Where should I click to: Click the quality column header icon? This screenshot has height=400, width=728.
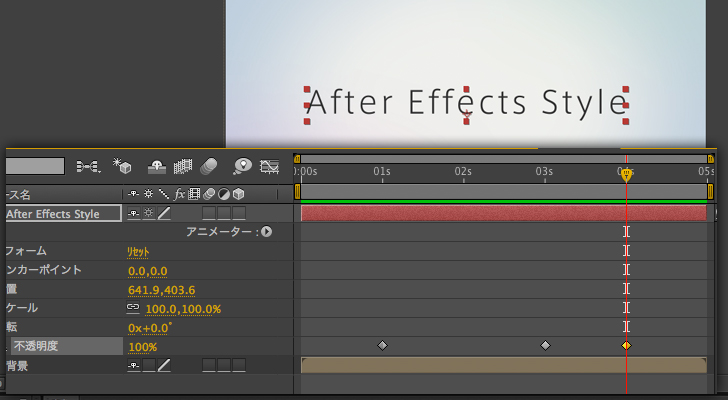point(163,194)
